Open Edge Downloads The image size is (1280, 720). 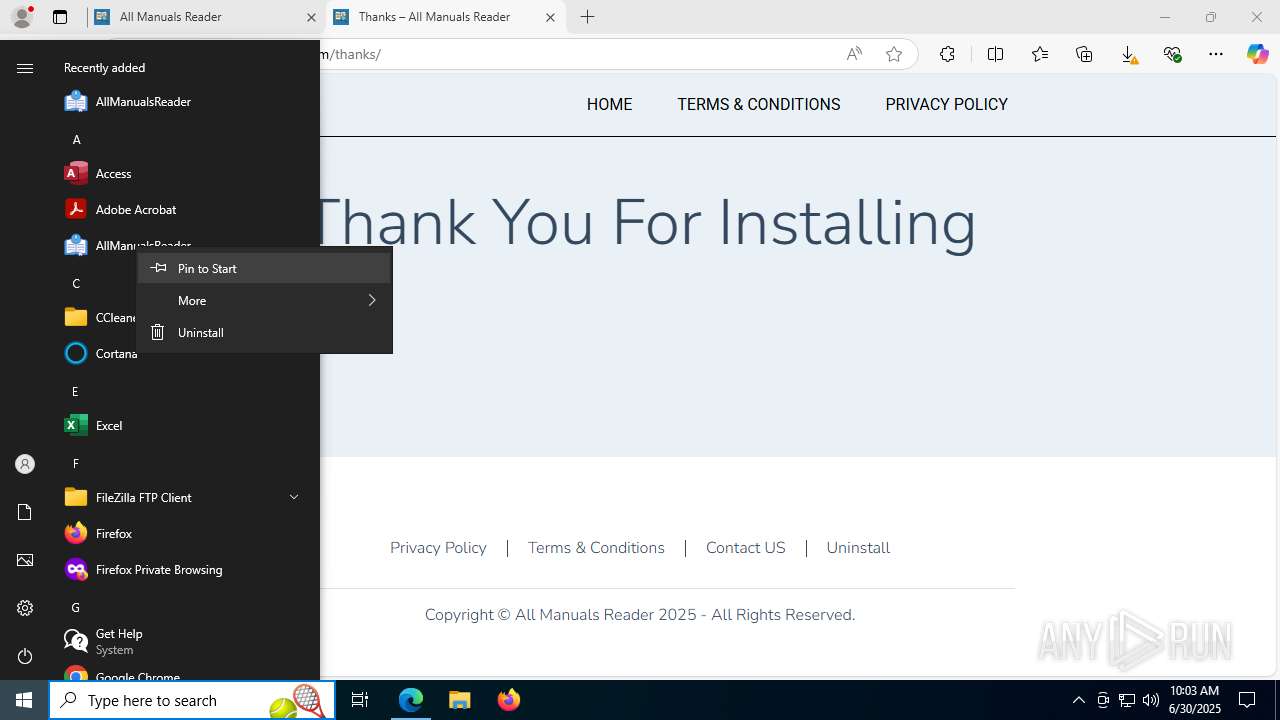1128,54
